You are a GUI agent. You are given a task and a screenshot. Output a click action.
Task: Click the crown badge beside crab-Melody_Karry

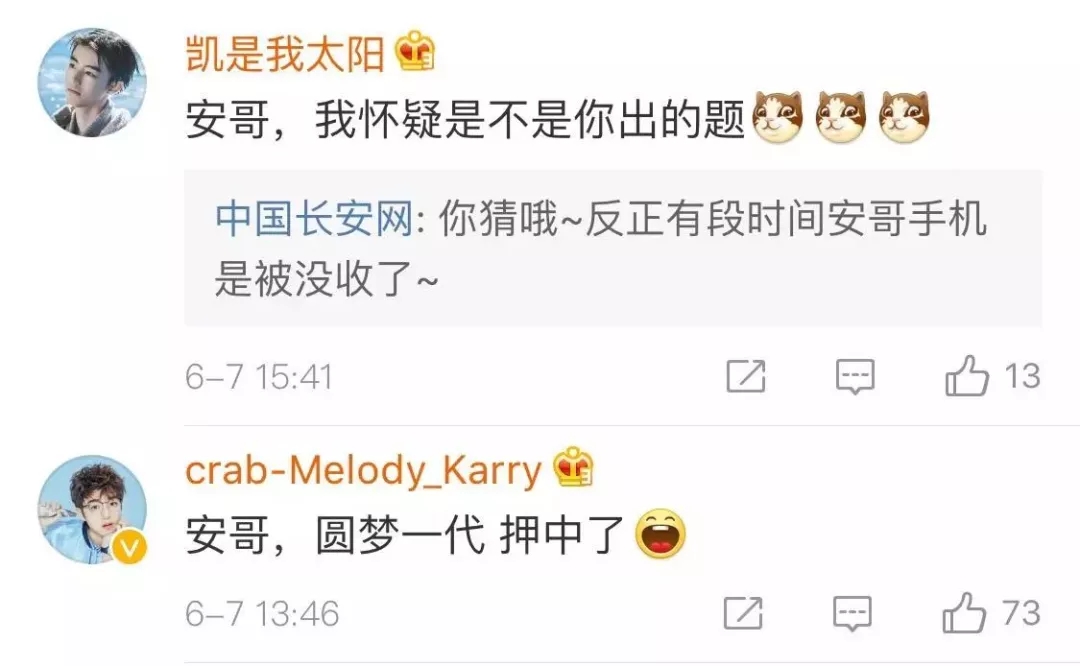click(x=574, y=467)
